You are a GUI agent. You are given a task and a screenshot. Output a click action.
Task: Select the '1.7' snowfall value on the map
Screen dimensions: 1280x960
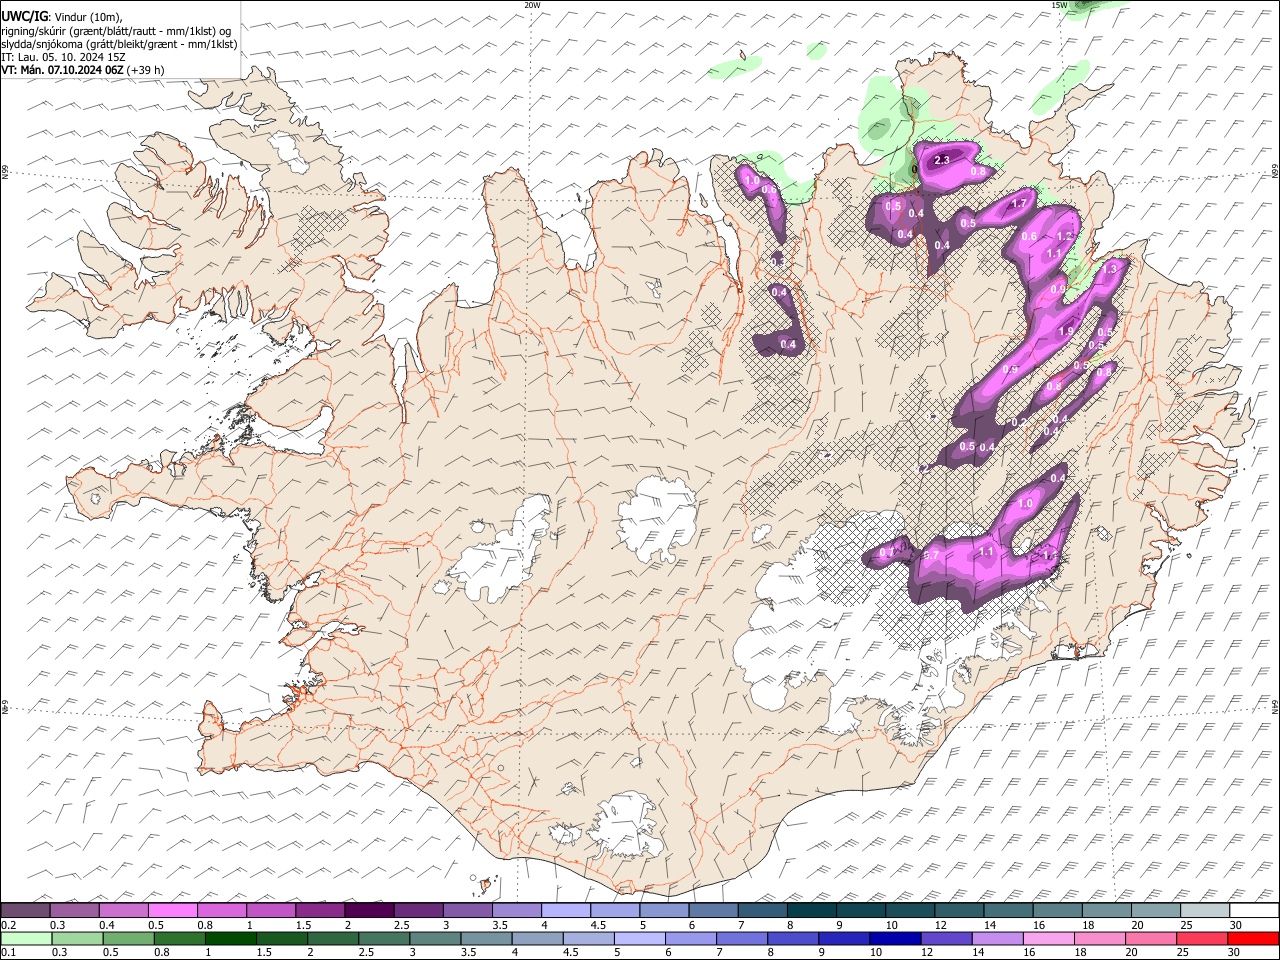coord(1019,203)
